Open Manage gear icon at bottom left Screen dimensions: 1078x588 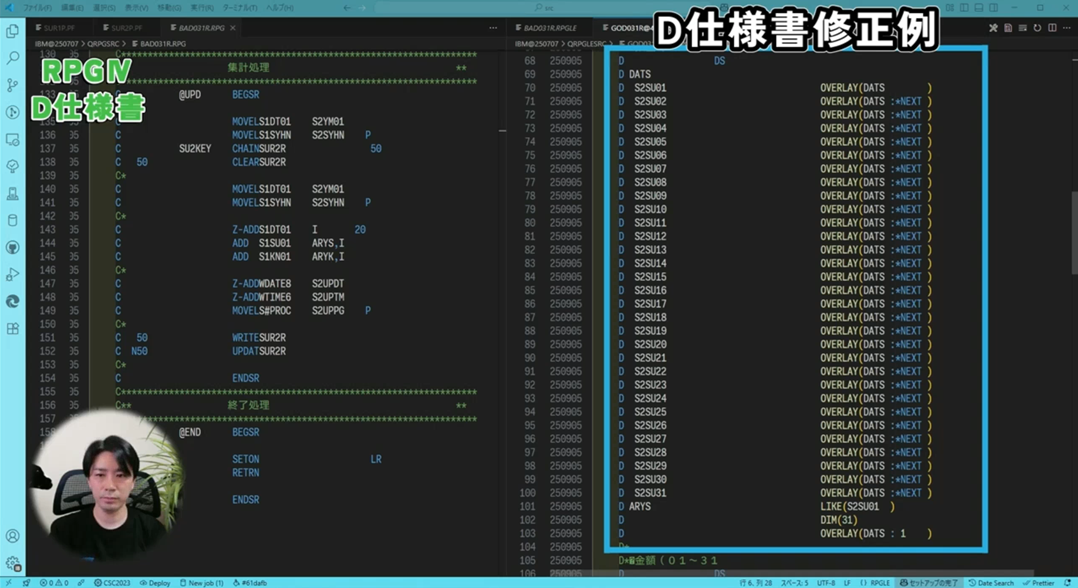[x=13, y=563]
